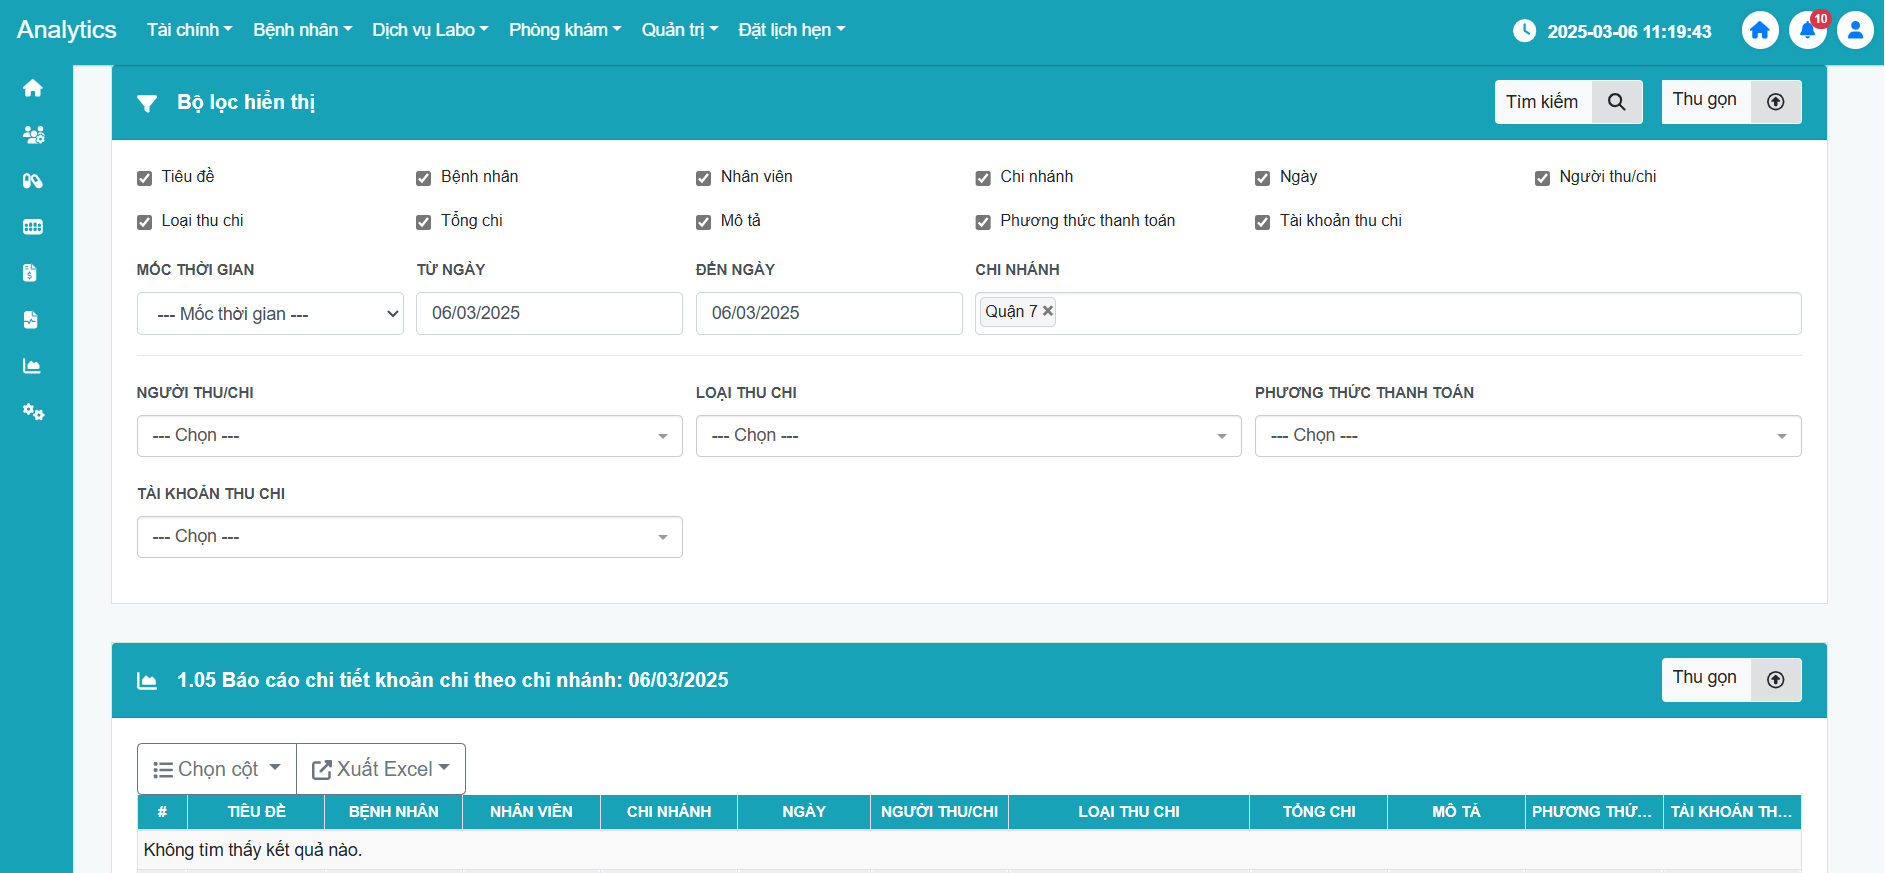This screenshot has height=873, width=1885.
Task: Click the notification bell icon
Action: pos(1807,30)
